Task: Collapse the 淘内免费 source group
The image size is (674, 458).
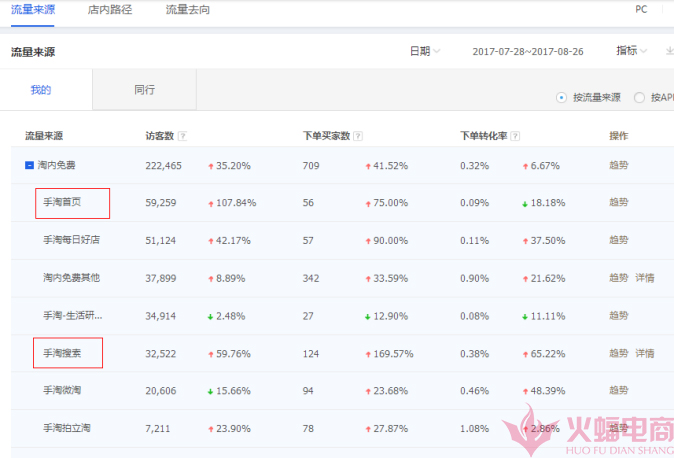Action: click(x=30, y=165)
